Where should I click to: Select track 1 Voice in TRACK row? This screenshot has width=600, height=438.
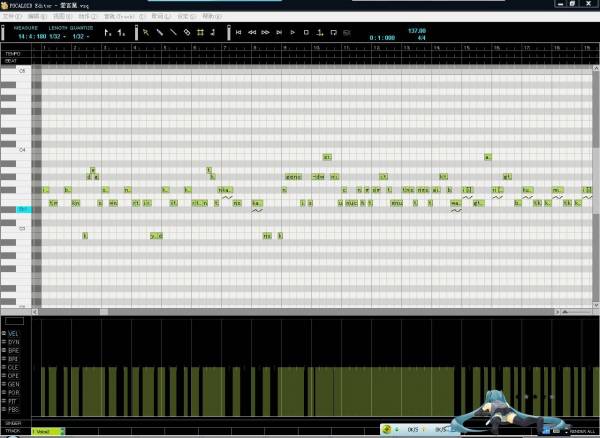click(x=46, y=431)
